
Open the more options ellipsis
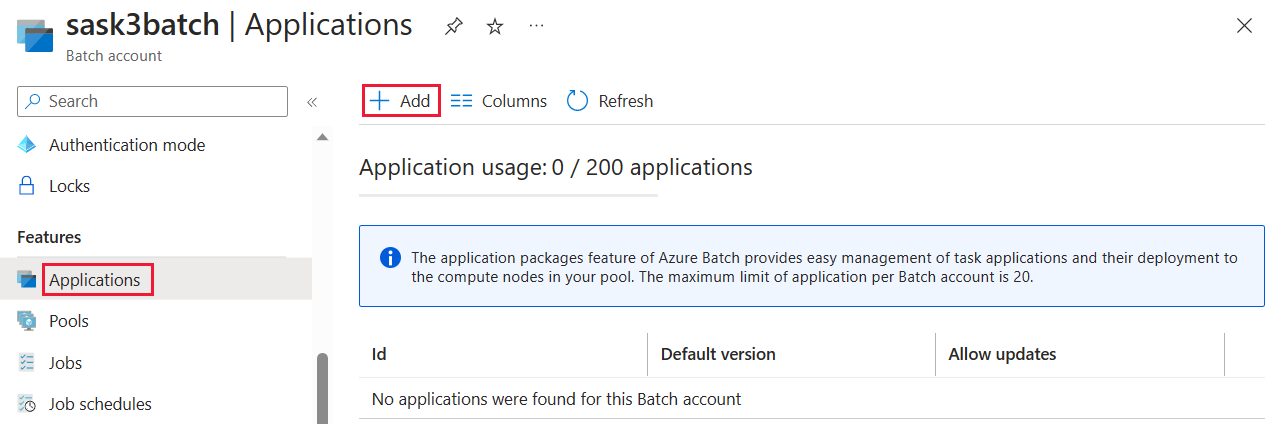coord(537,26)
